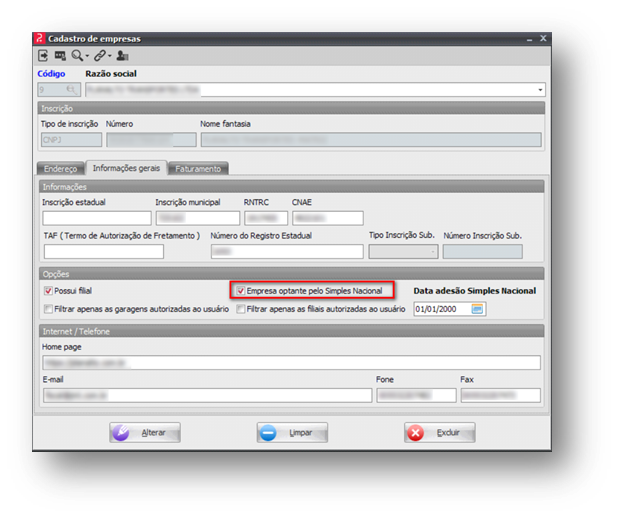
Task: Select the Informações gerais tab
Action: click(126, 168)
